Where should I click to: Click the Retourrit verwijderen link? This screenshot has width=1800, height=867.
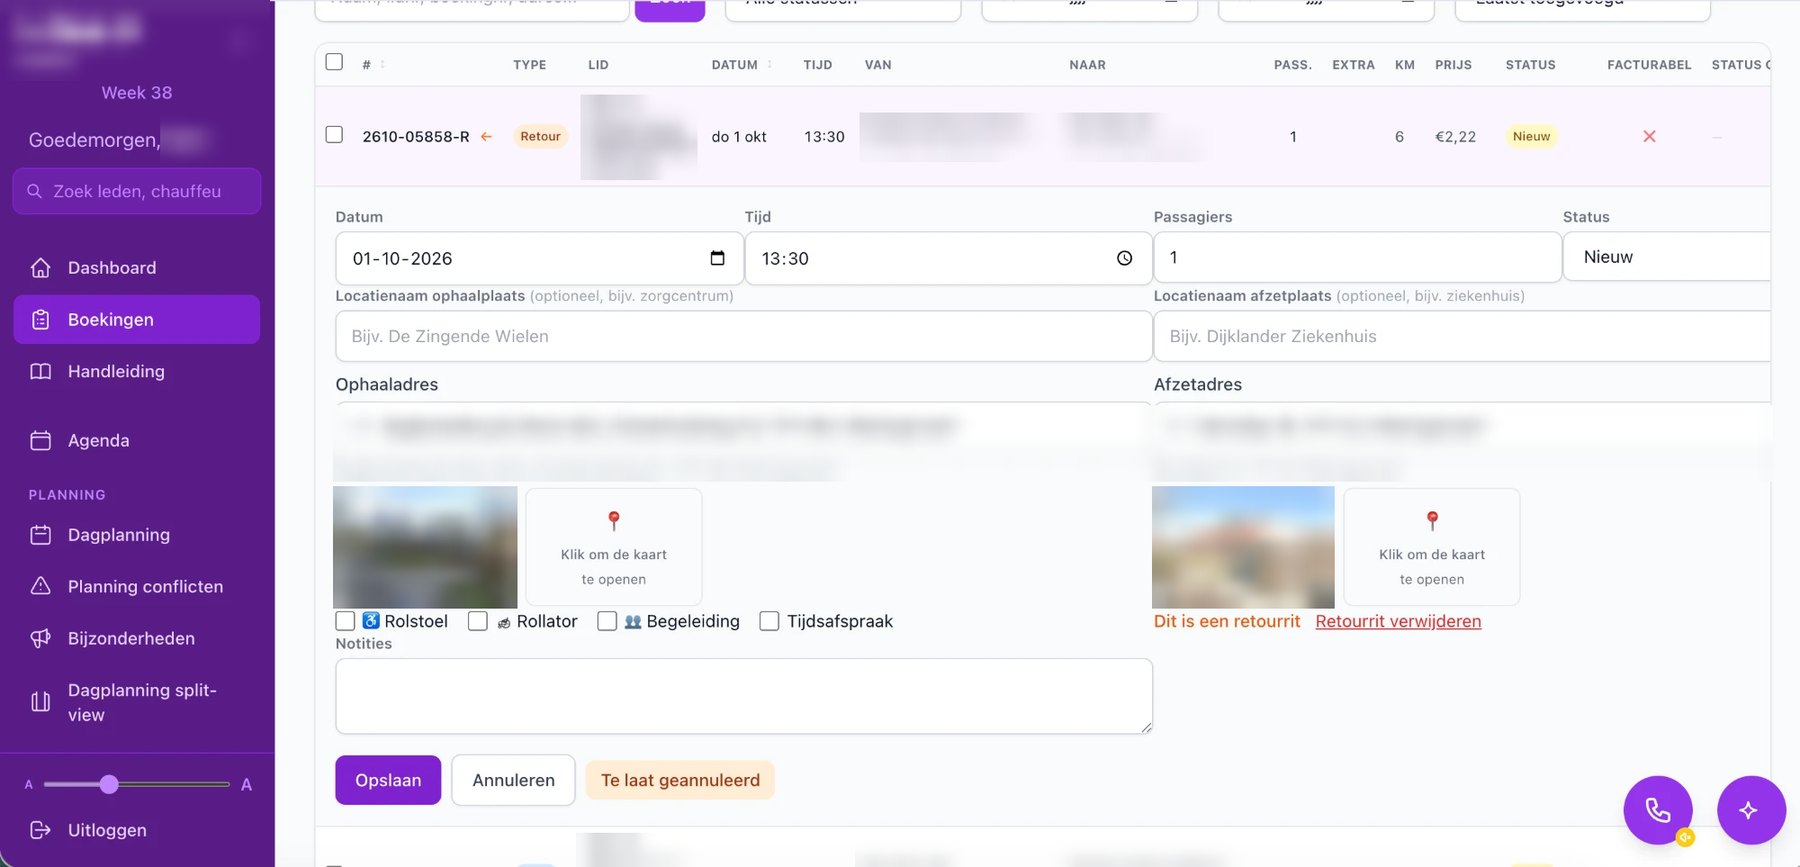click(x=1398, y=621)
